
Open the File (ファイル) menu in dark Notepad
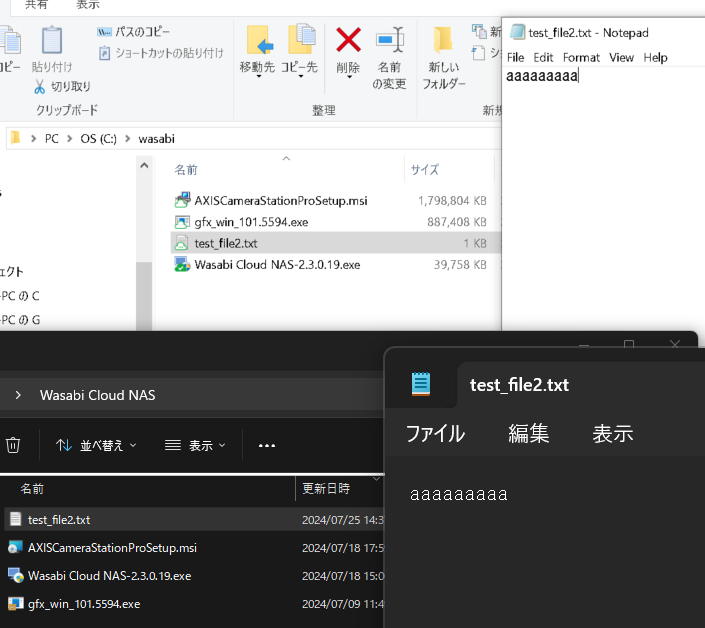point(435,433)
